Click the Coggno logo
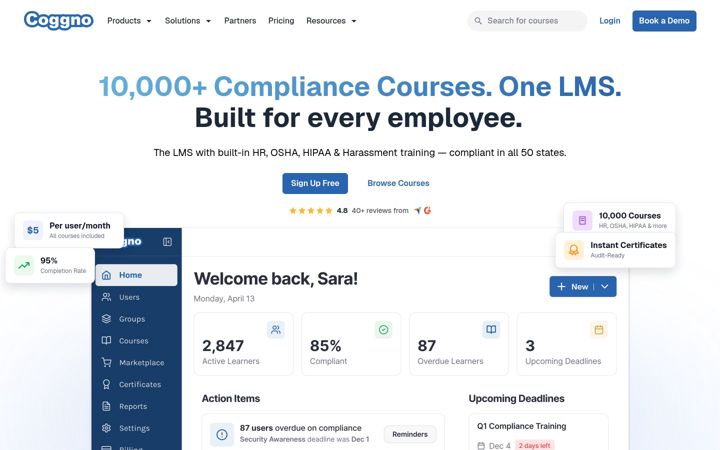This screenshot has height=450, width=720. point(59,20)
